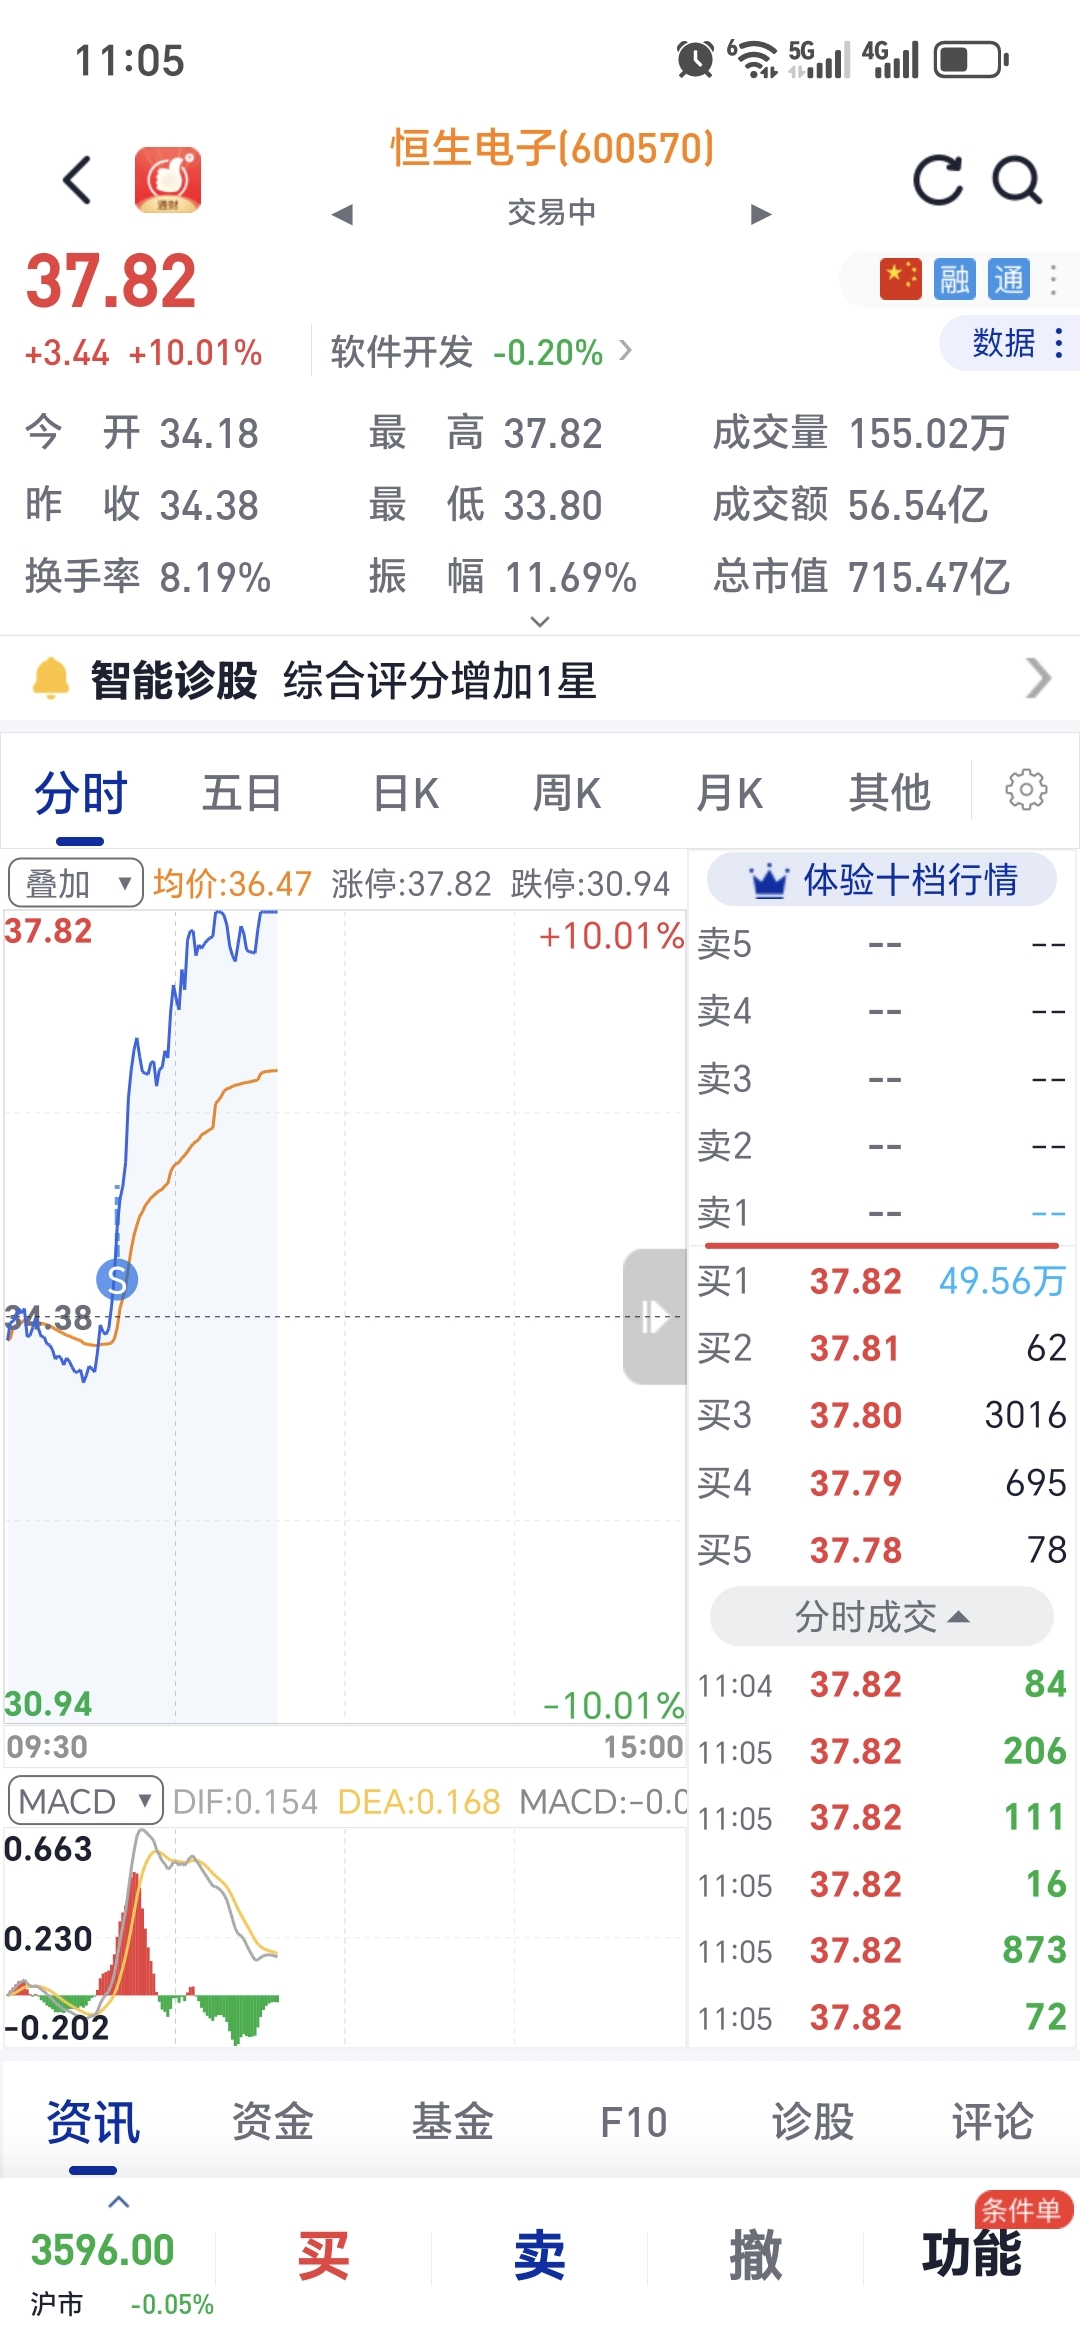Open the 条件单 conditional order badge
Viewport: 1080px width, 2340px height.
1024,2209
